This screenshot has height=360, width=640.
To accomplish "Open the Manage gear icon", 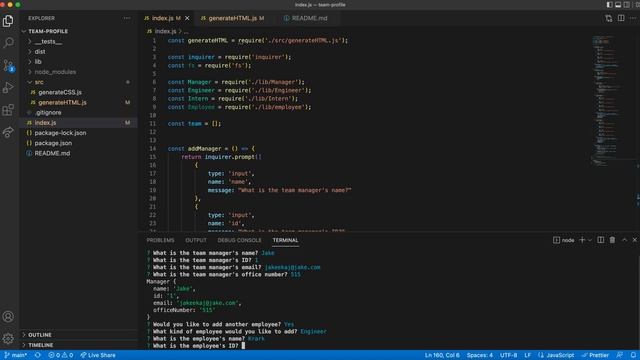I will pyautogui.click(x=8, y=338).
